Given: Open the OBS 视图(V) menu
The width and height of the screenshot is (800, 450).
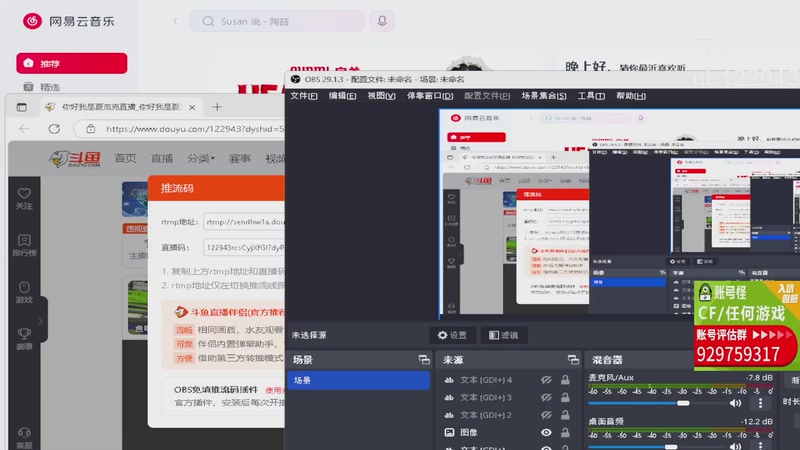Looking at the screenshot, I should [382, 96].
